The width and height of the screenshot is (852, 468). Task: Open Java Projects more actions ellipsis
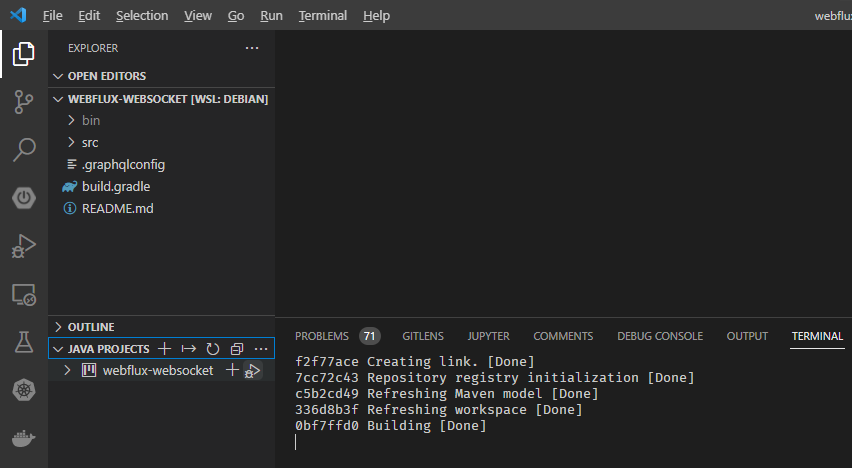click(261, 348)
